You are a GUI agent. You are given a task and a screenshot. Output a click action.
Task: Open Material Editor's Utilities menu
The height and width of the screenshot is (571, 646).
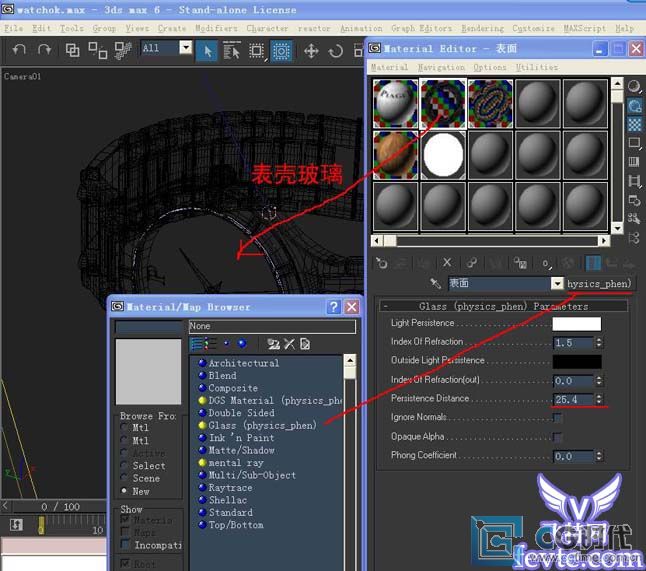point(537,67)
